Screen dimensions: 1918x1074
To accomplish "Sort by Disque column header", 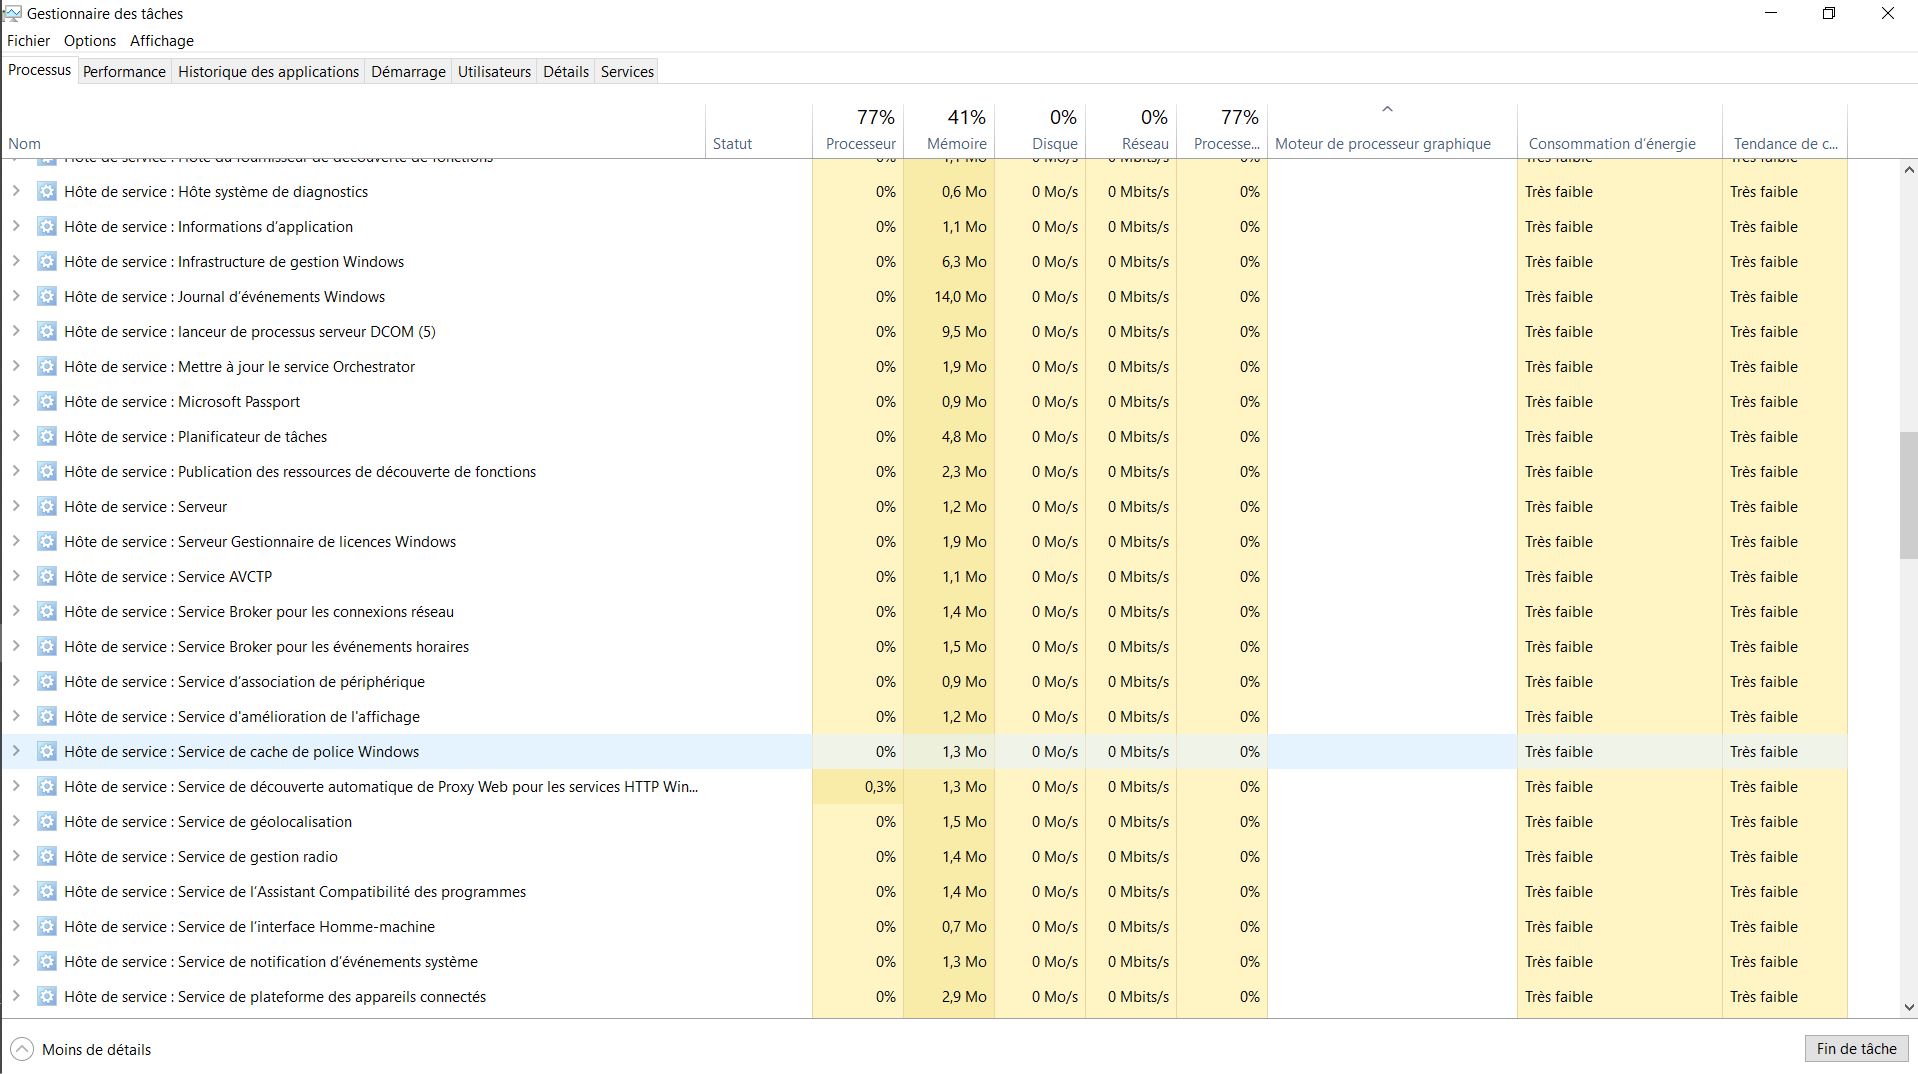I will point(1040,131).
